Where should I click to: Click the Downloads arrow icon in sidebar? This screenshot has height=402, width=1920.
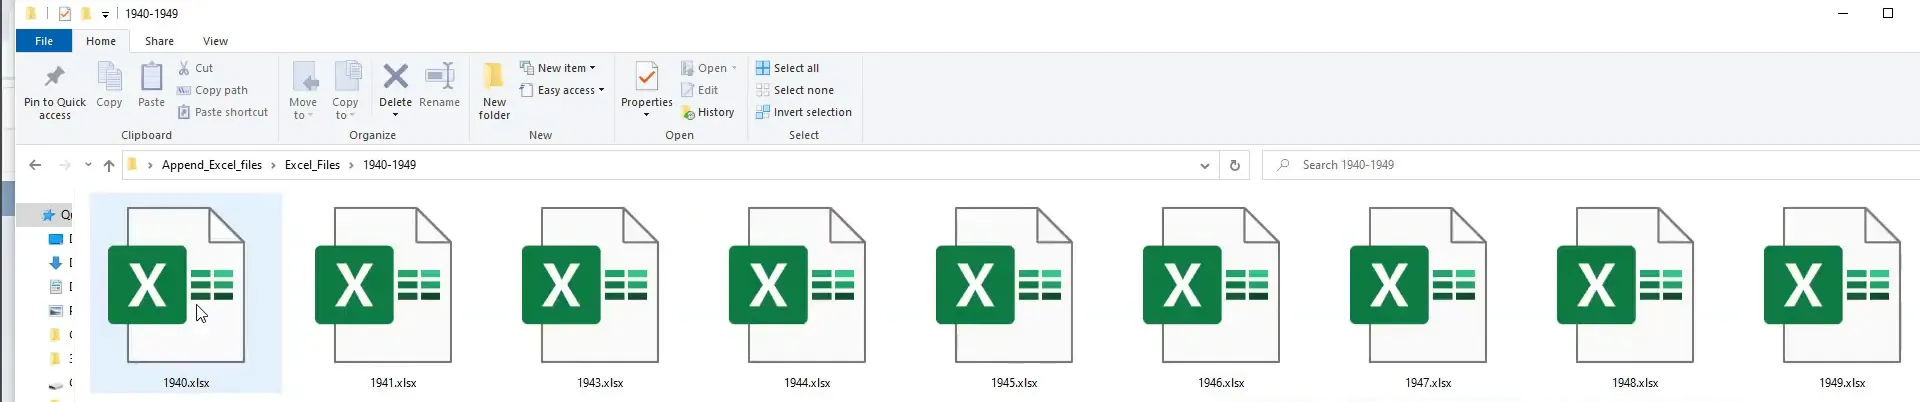tap(55, 263)
